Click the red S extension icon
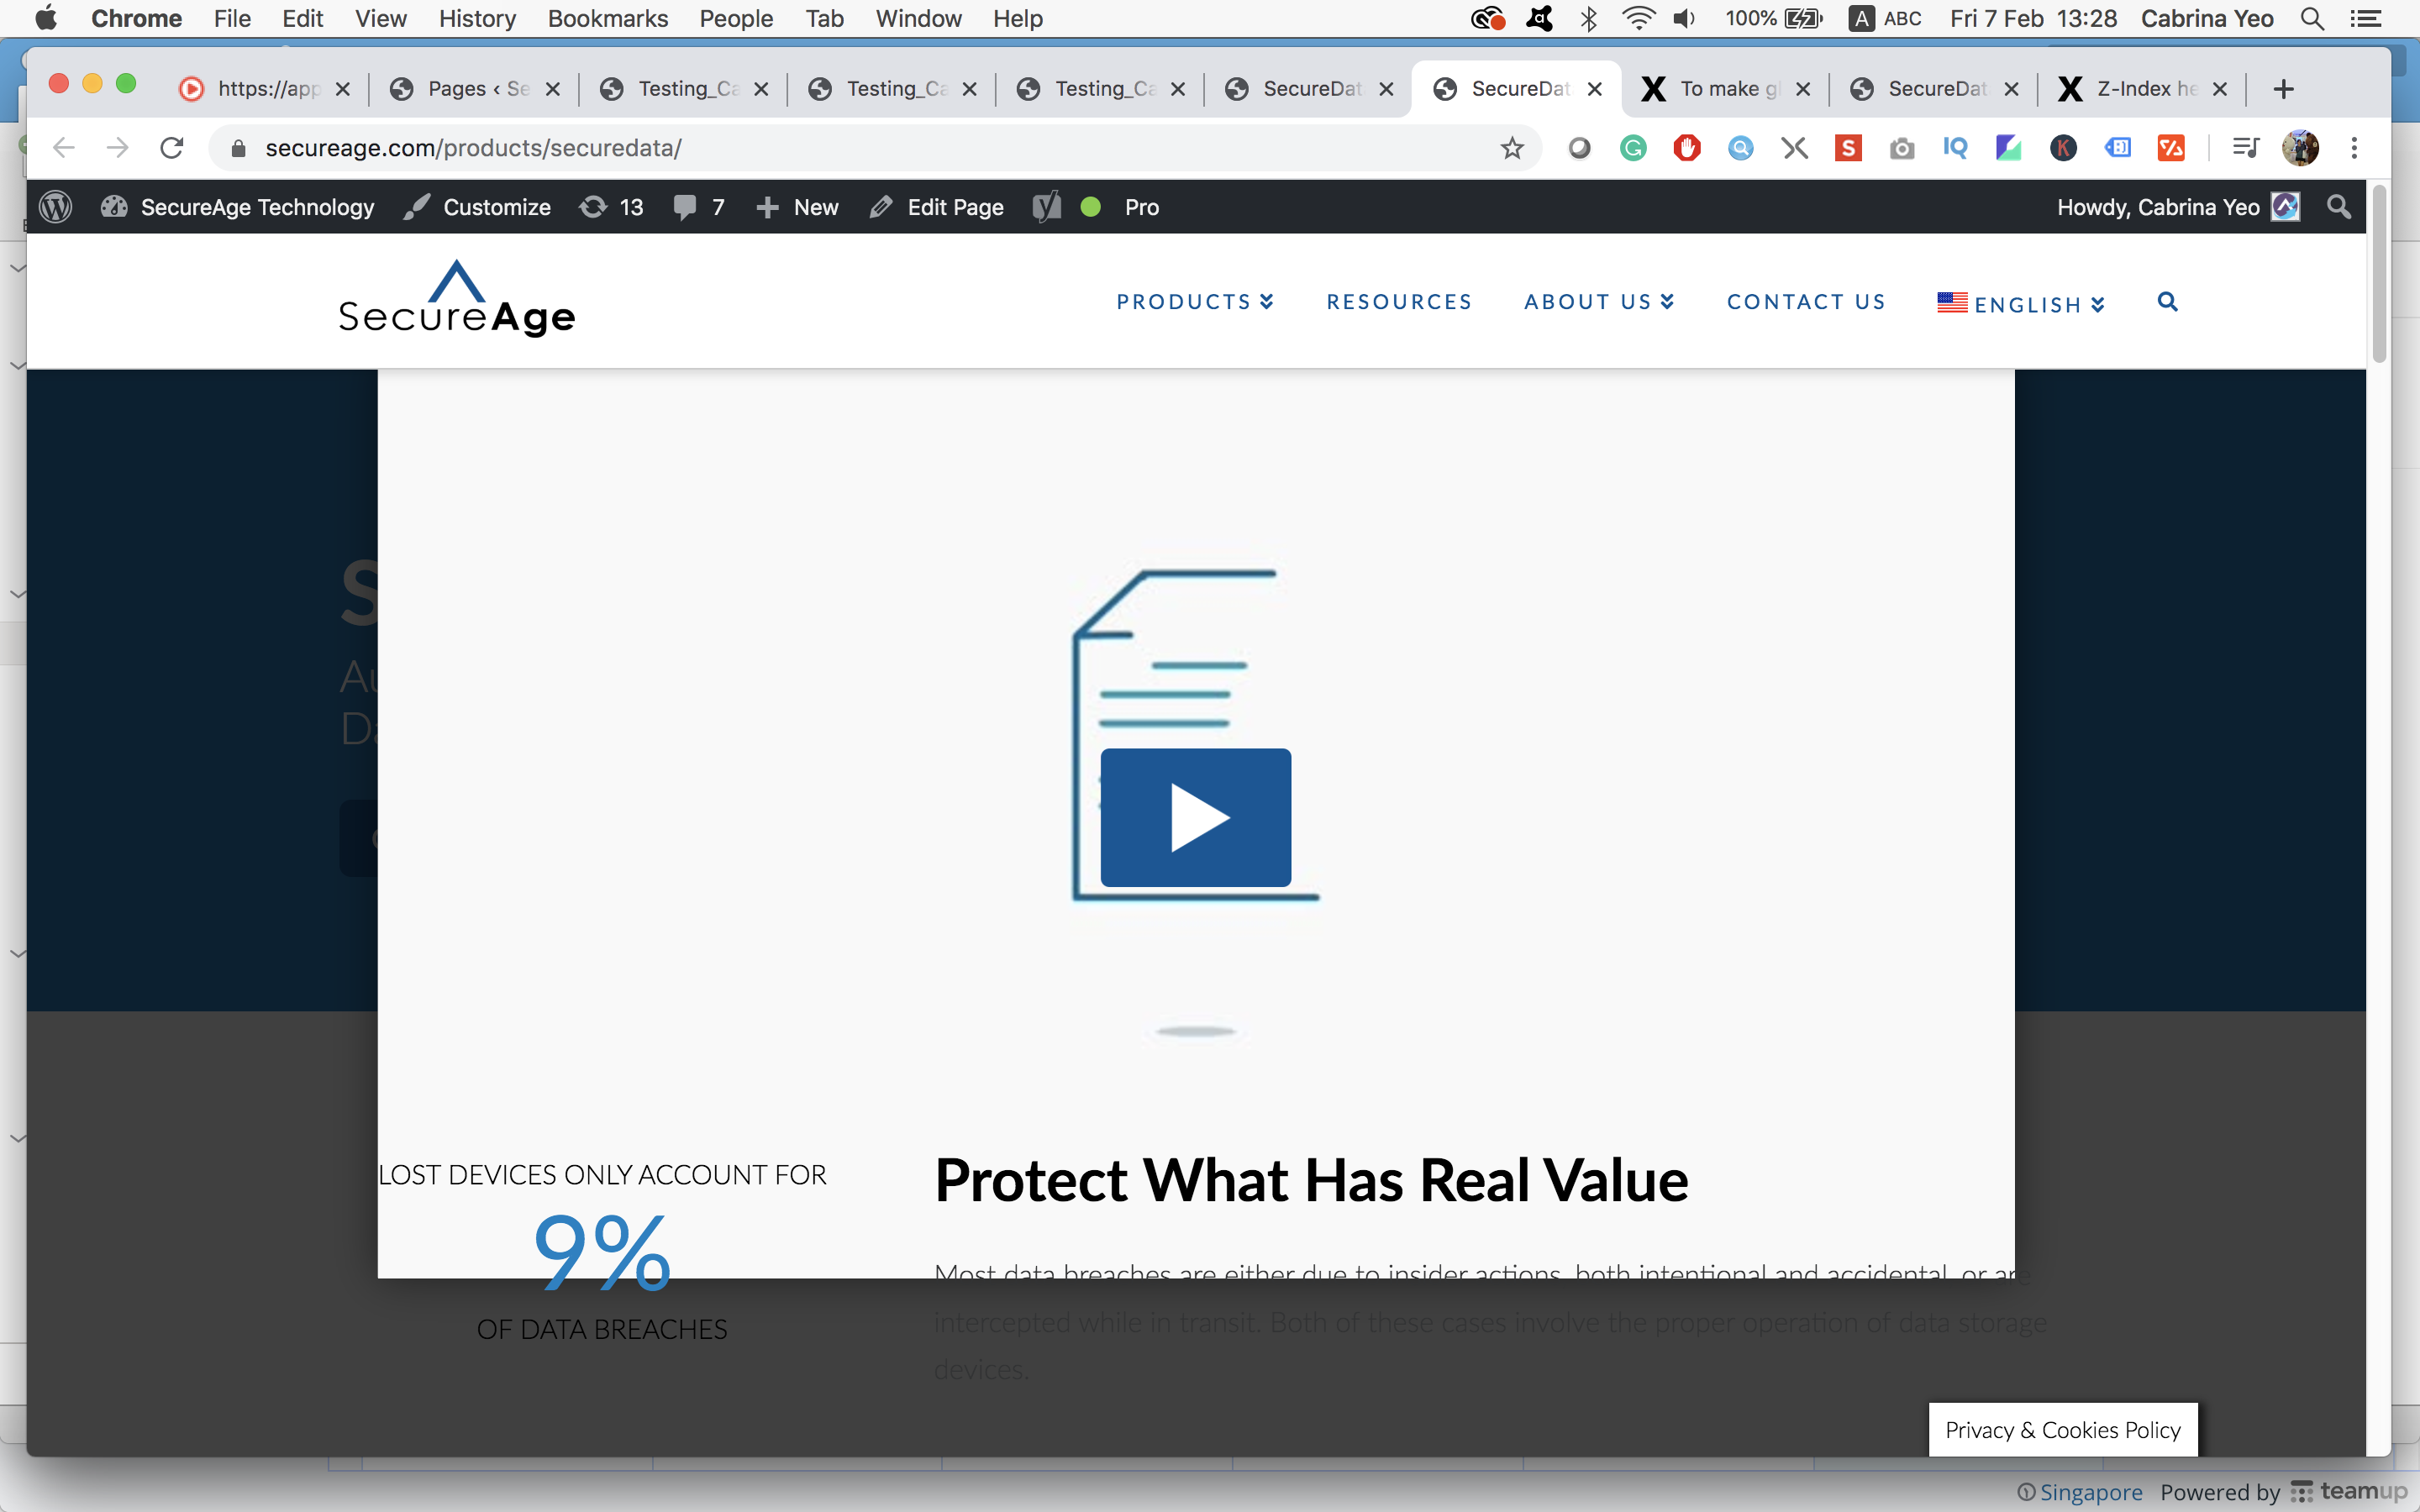This screenshot has width=2420, height=1512. (x=1848, y=148)
